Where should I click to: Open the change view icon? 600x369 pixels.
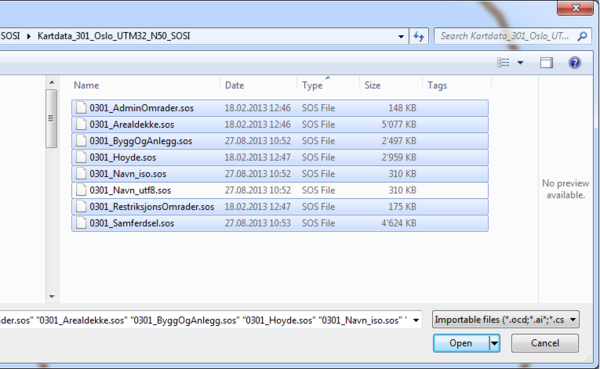pyautogui.click(x=503, y=62)
